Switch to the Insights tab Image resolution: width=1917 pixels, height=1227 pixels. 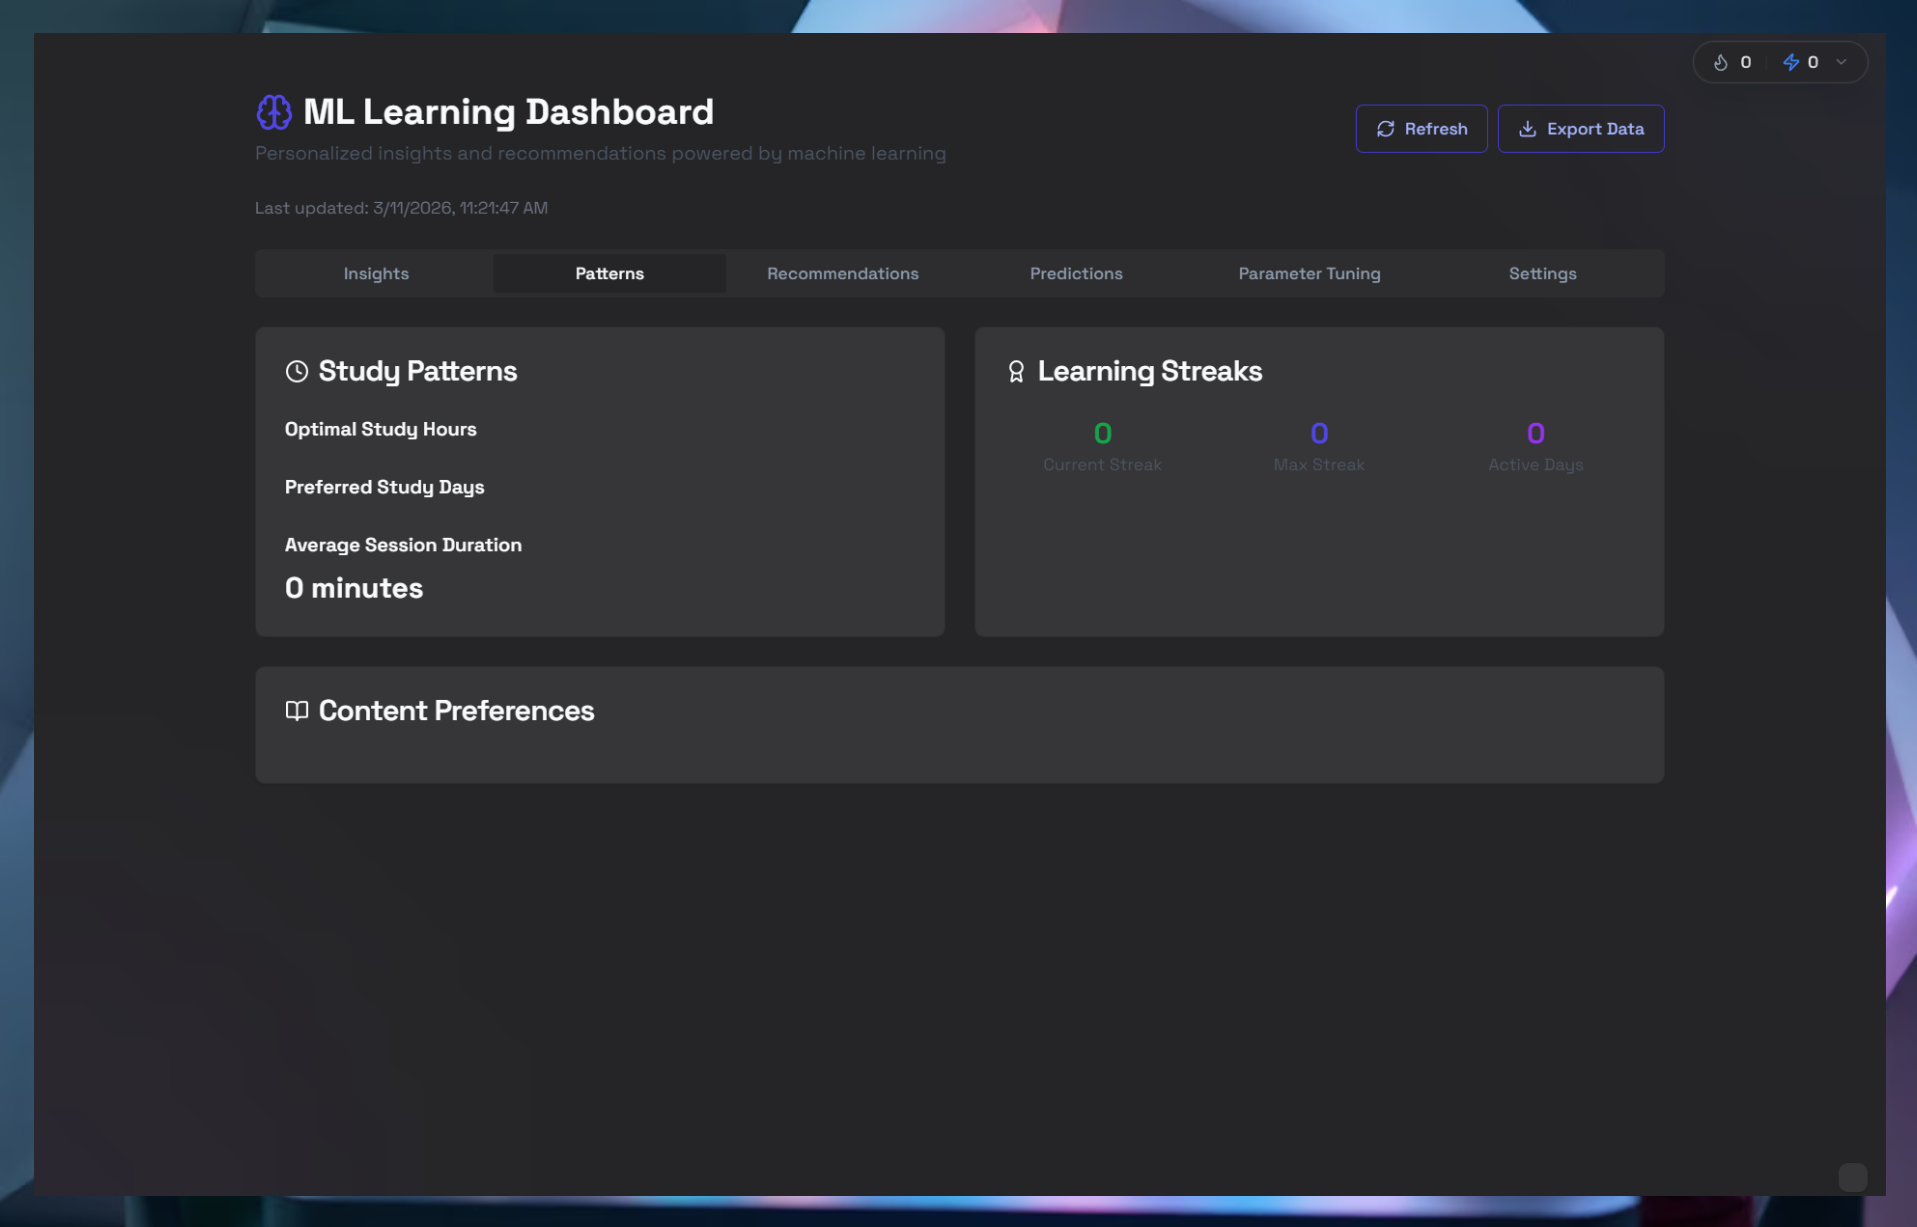click(376, 273)
